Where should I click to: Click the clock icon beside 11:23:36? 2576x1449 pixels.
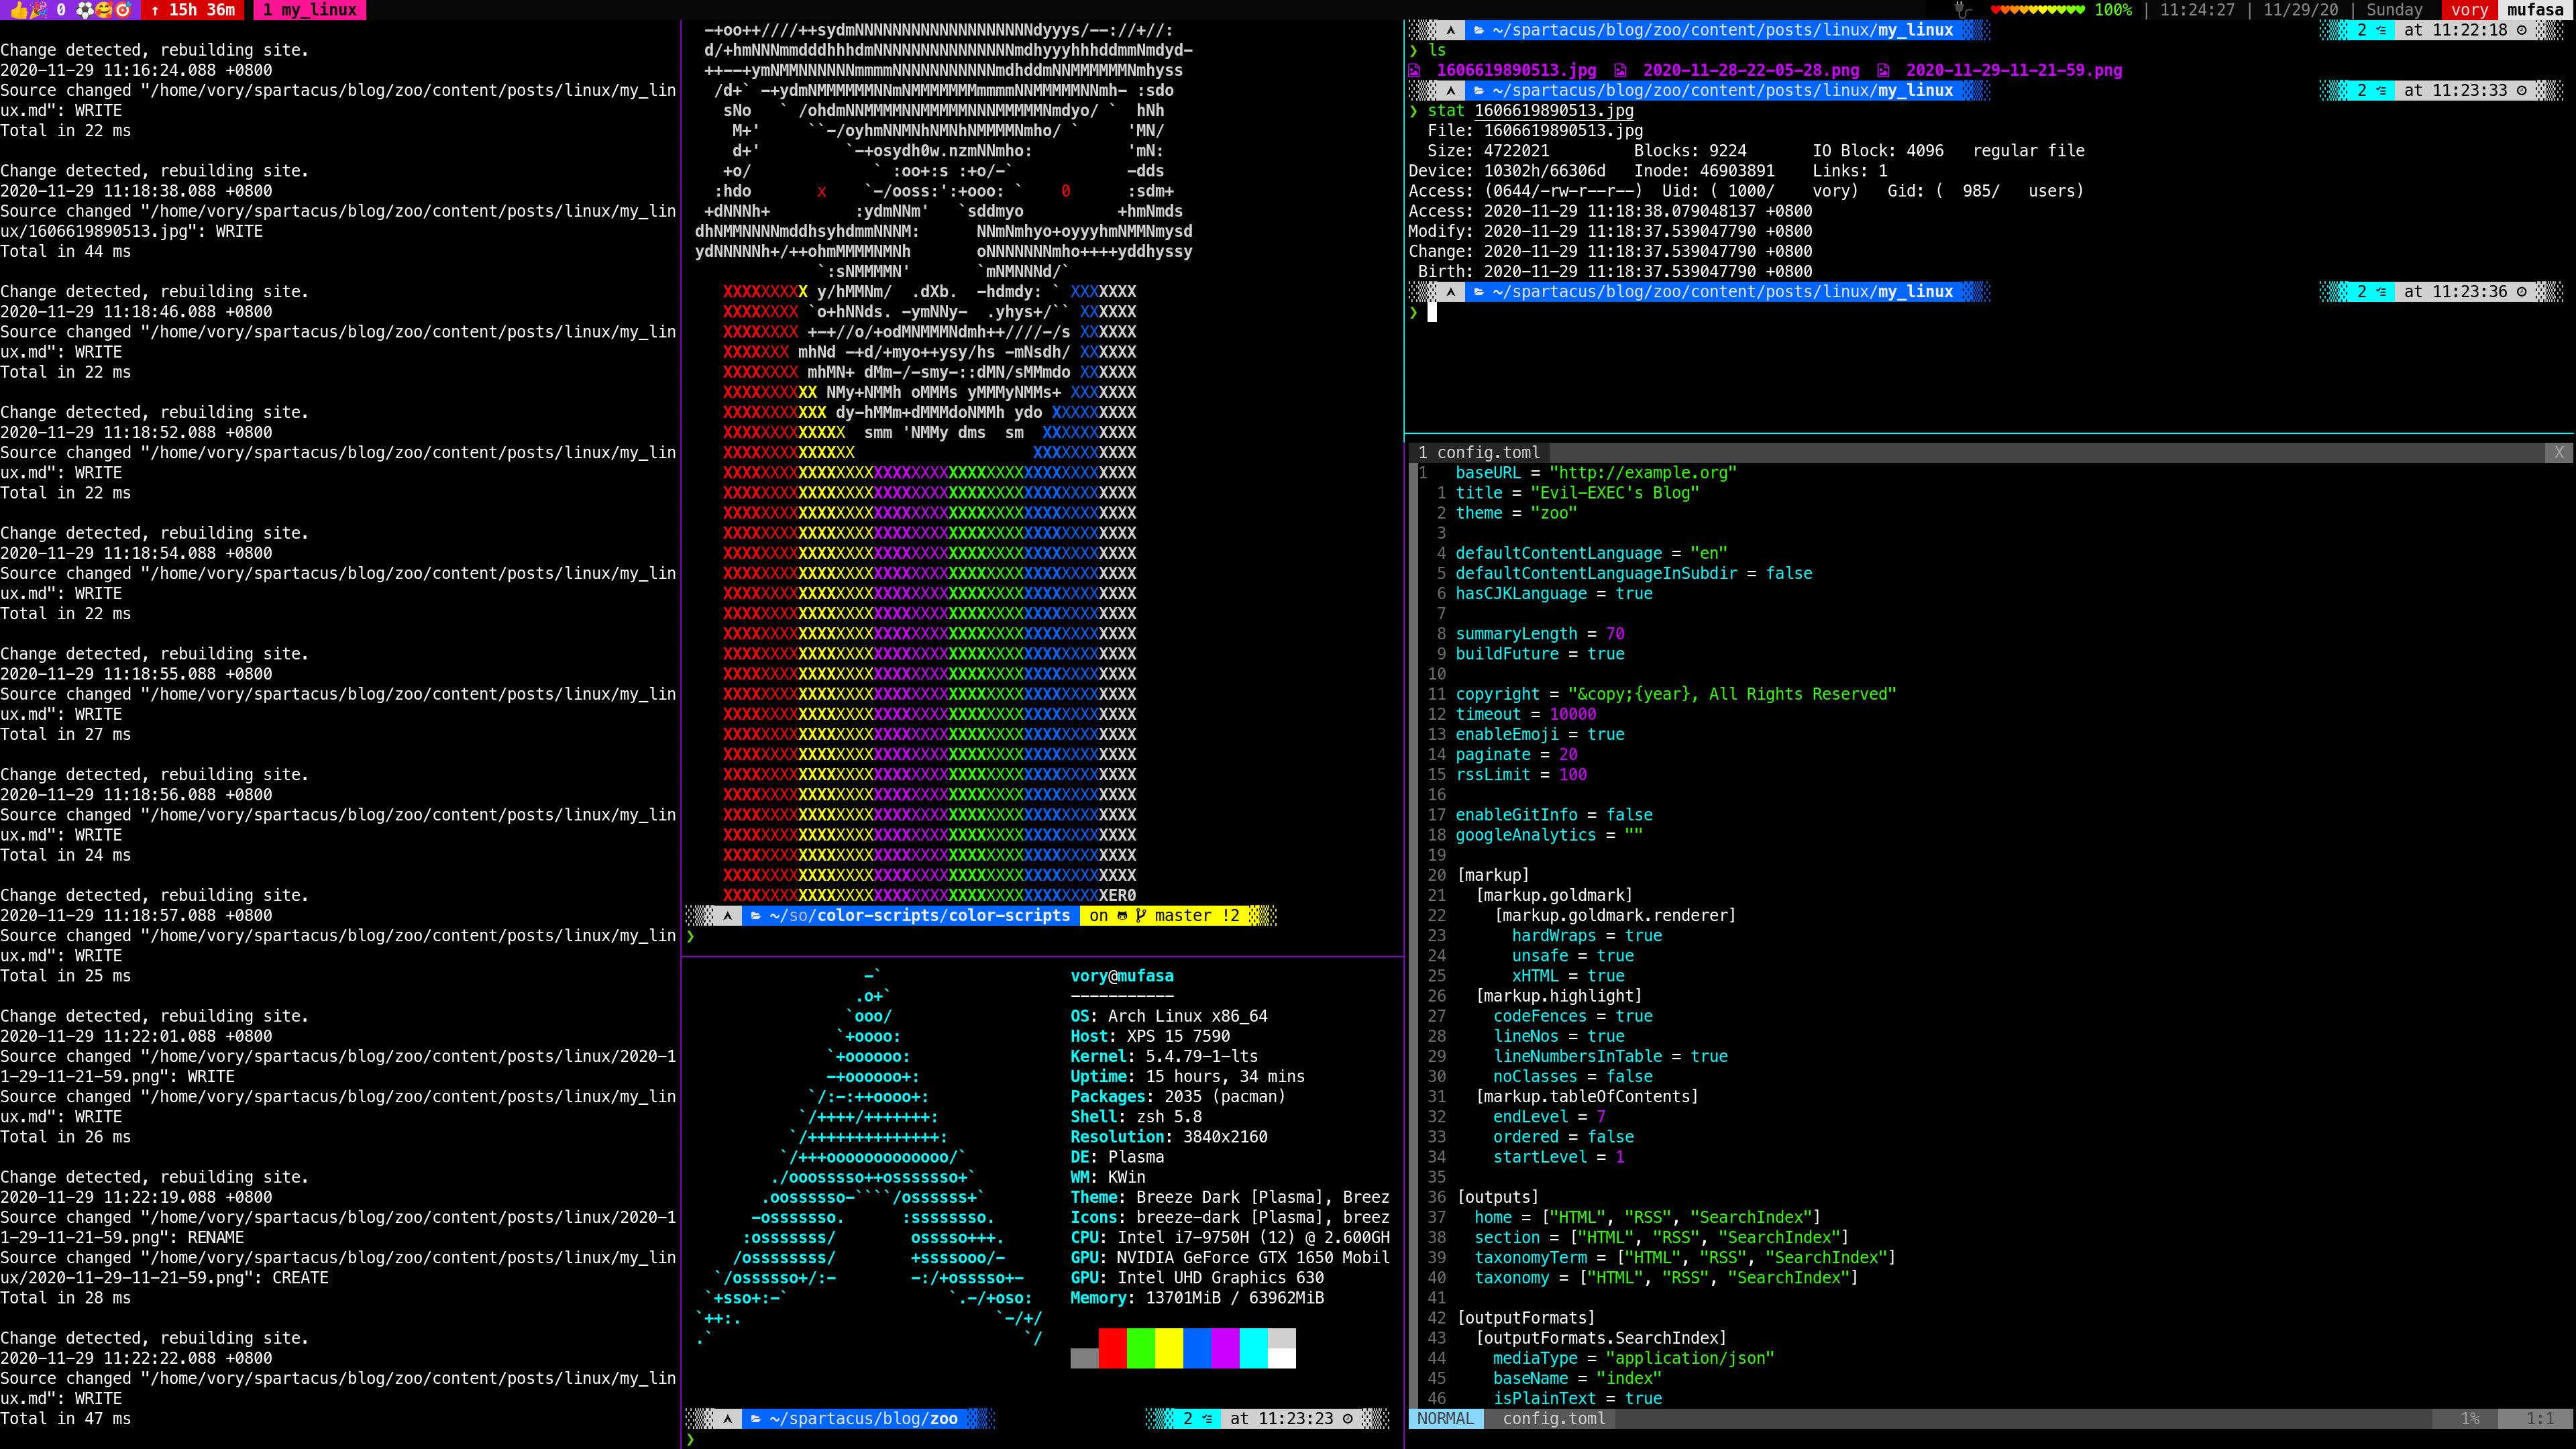tap(2521, 292)
